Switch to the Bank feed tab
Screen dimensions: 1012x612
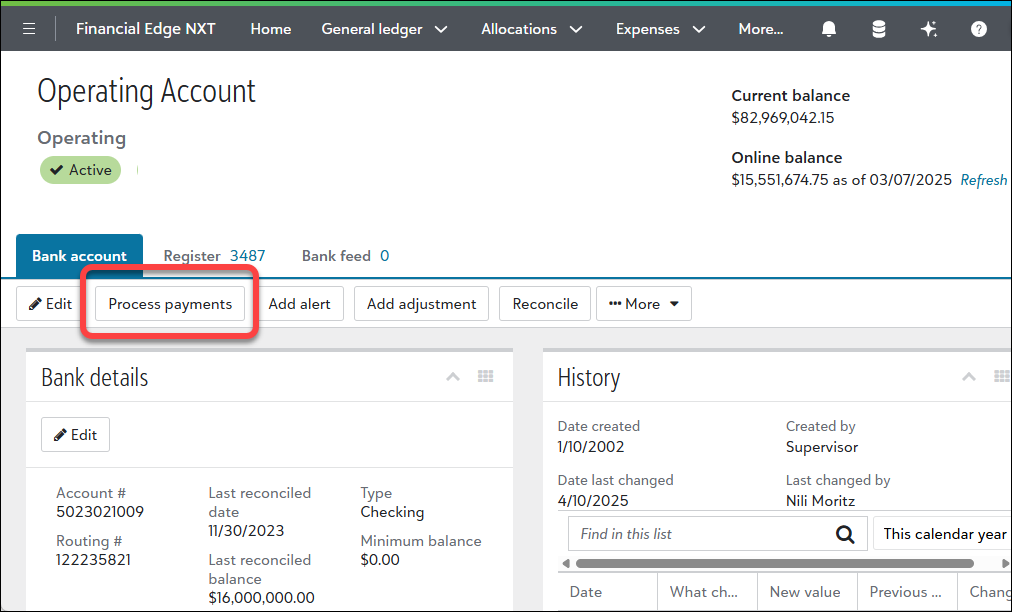[x=345, y=256]
